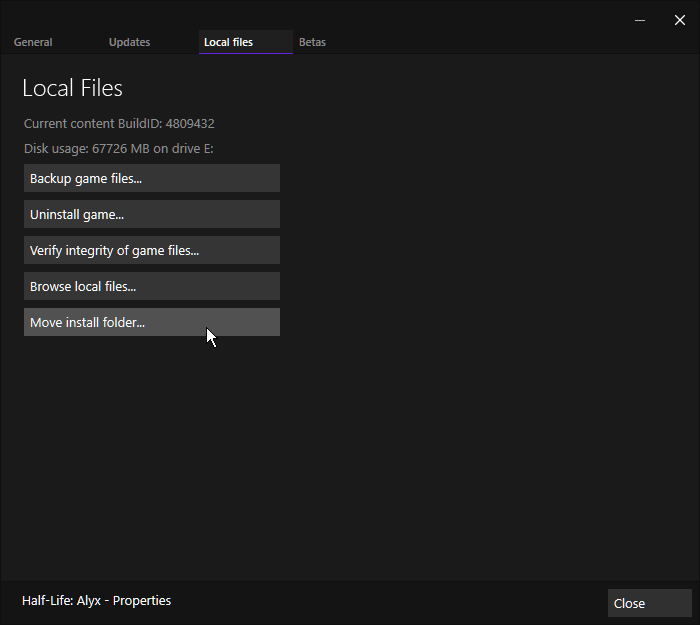Choose Uninstall game option

coord(152,214)
